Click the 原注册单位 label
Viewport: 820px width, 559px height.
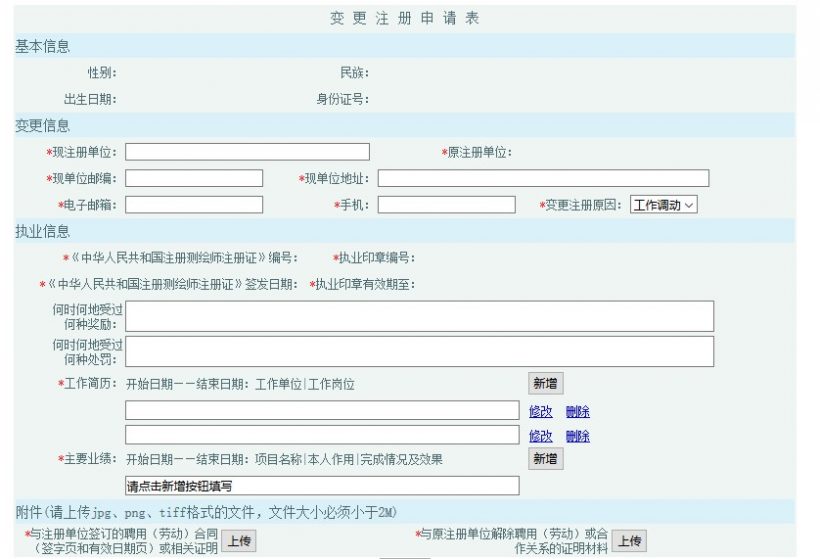[476, 153]
